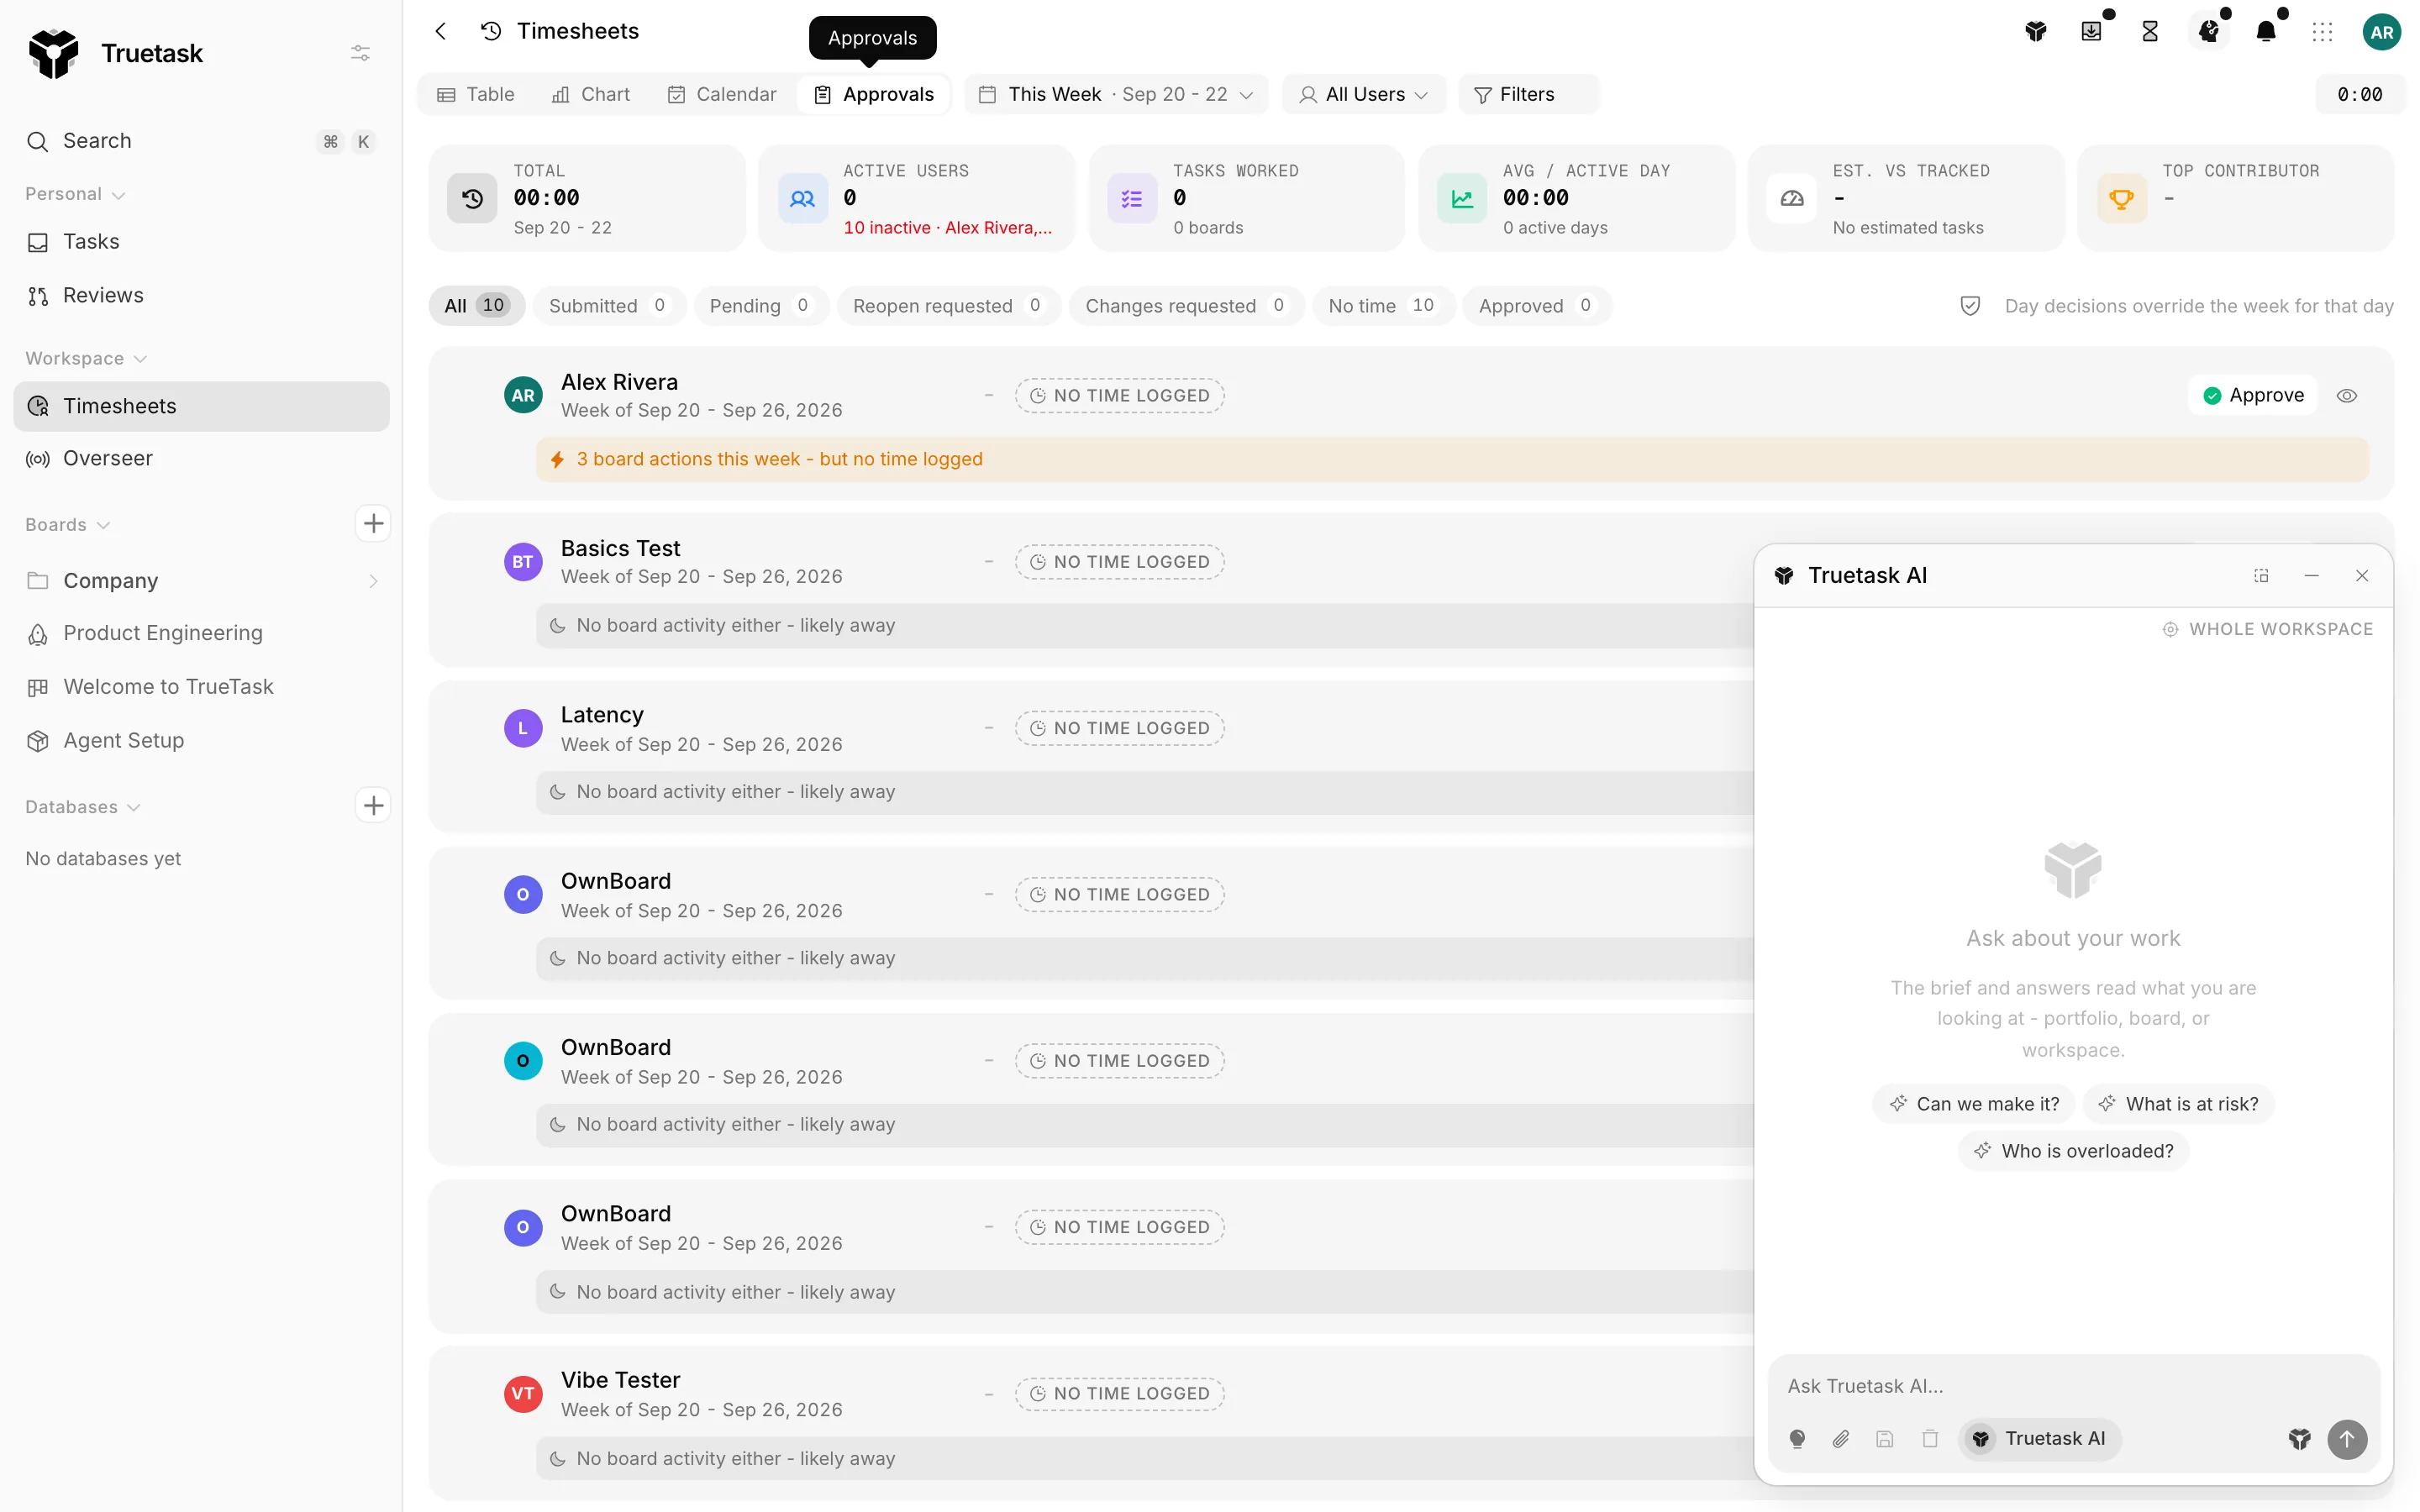Screen dimensions: 2420x1512
Task: Open the Filters button
Action: pos(1528,94)
